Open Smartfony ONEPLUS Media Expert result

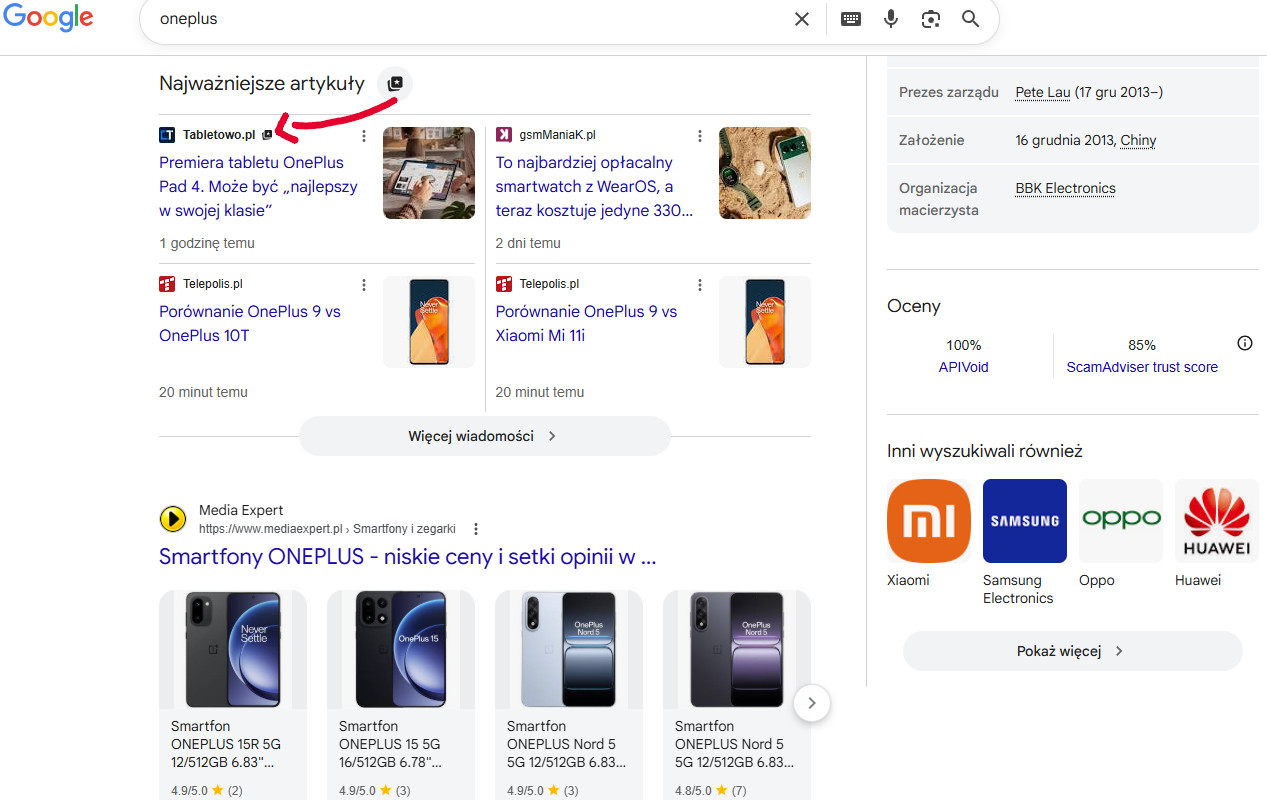coord(408,557)
